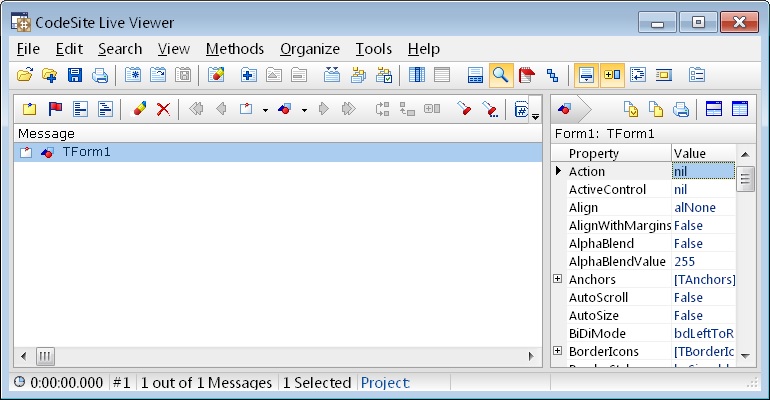Click the Project link in status bar

click(385, 383)
